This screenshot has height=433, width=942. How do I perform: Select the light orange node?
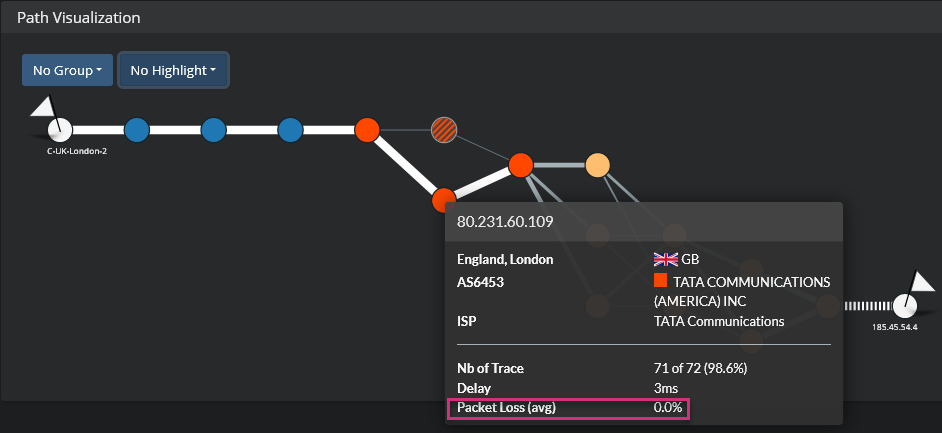(x=598, y=165)
